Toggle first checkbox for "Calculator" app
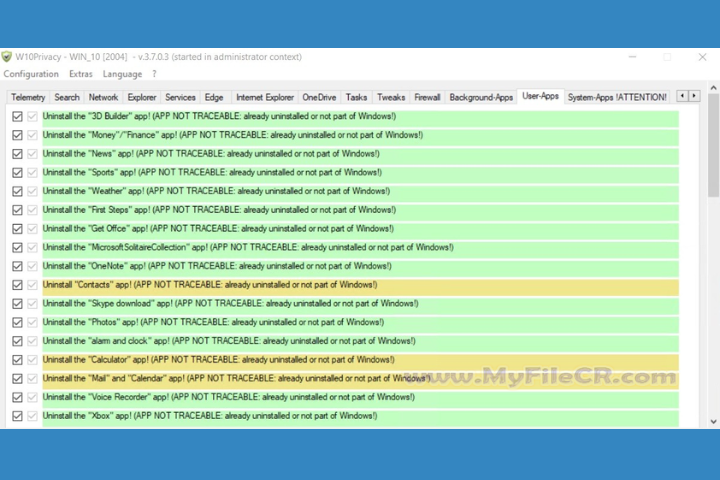 point(17,360)
